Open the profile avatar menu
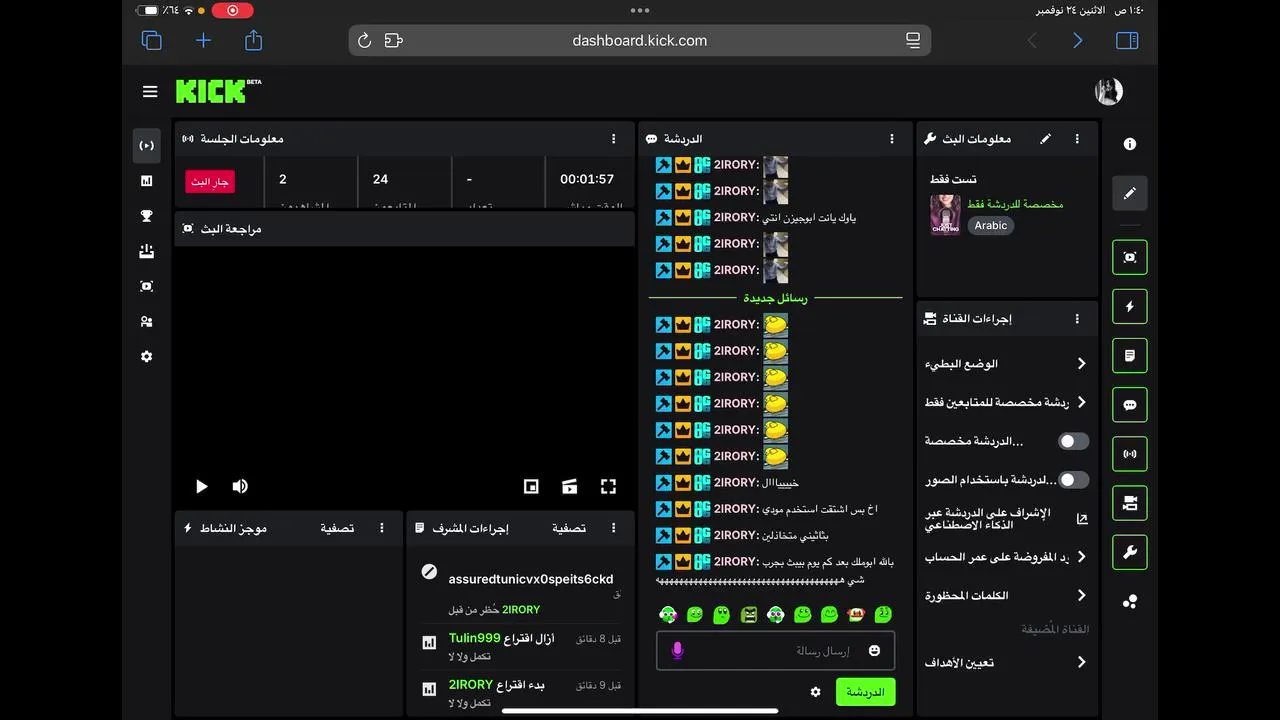The height and width of the screenshot is (720, 1280). coord(1108,91)
